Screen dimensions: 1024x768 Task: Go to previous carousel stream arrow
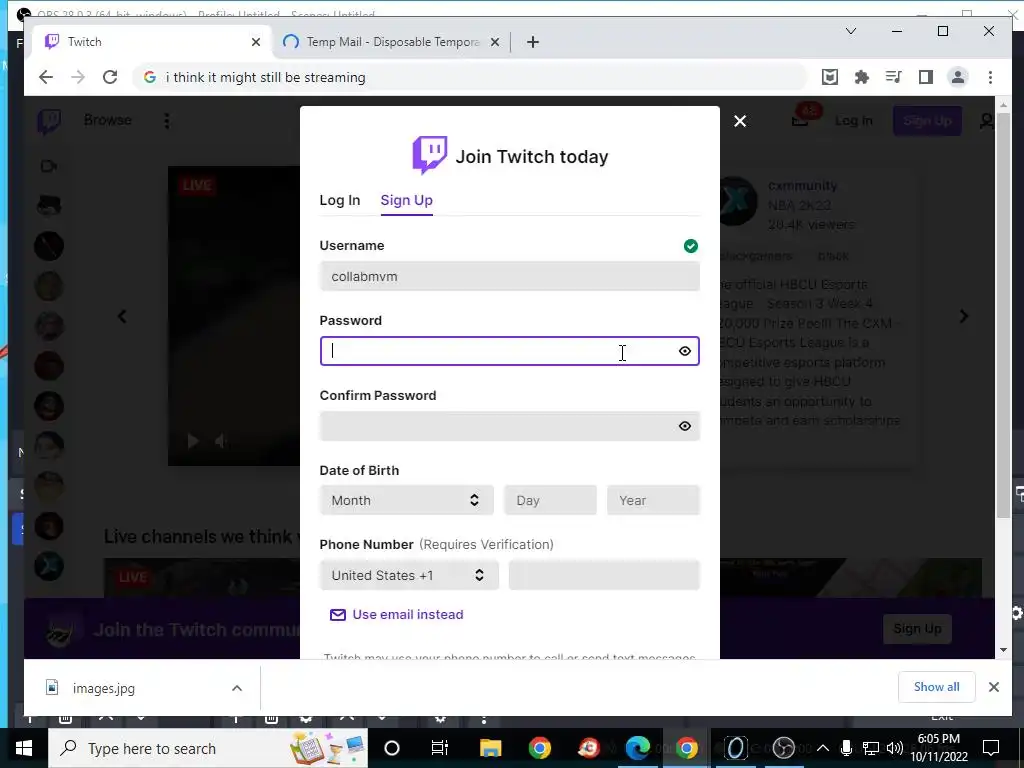tap(122, 317)
